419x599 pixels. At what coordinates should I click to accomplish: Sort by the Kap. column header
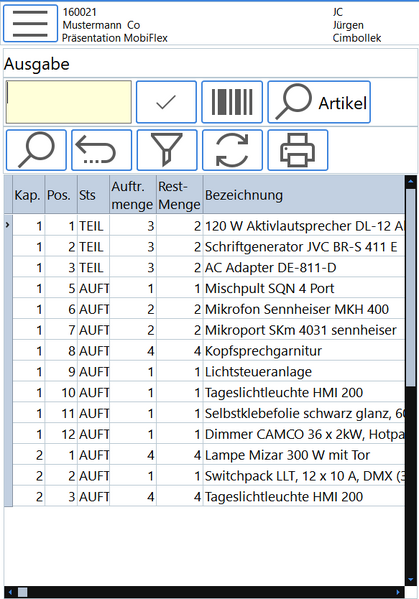click(29, 195)
